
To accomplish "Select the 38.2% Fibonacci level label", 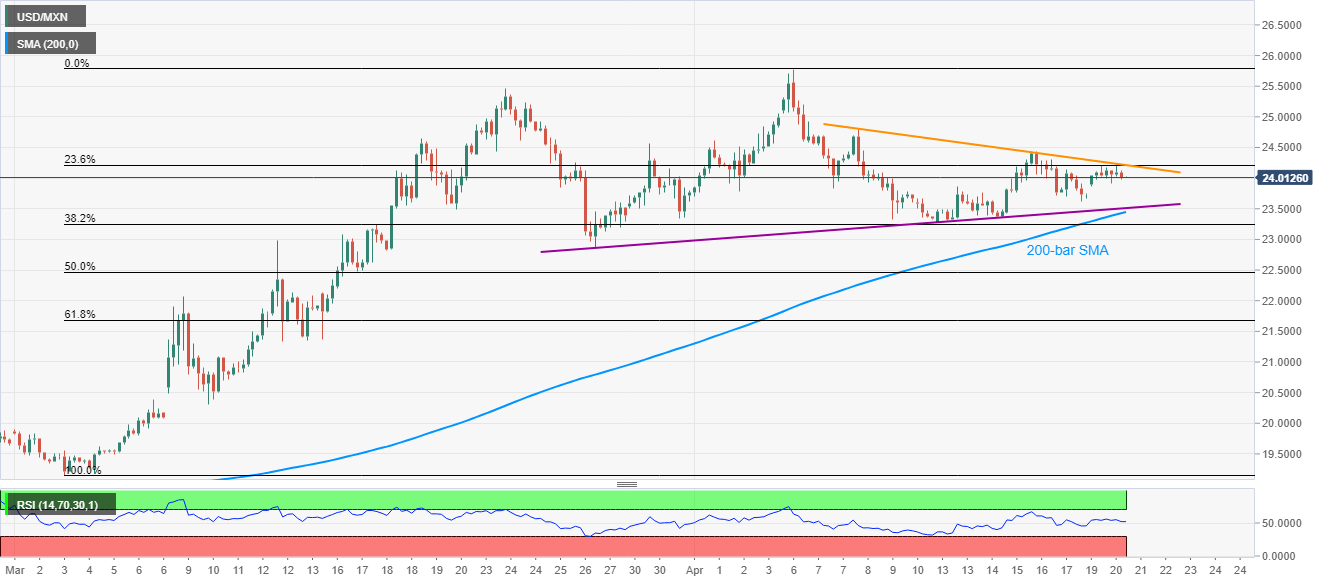I will [78, 218].
